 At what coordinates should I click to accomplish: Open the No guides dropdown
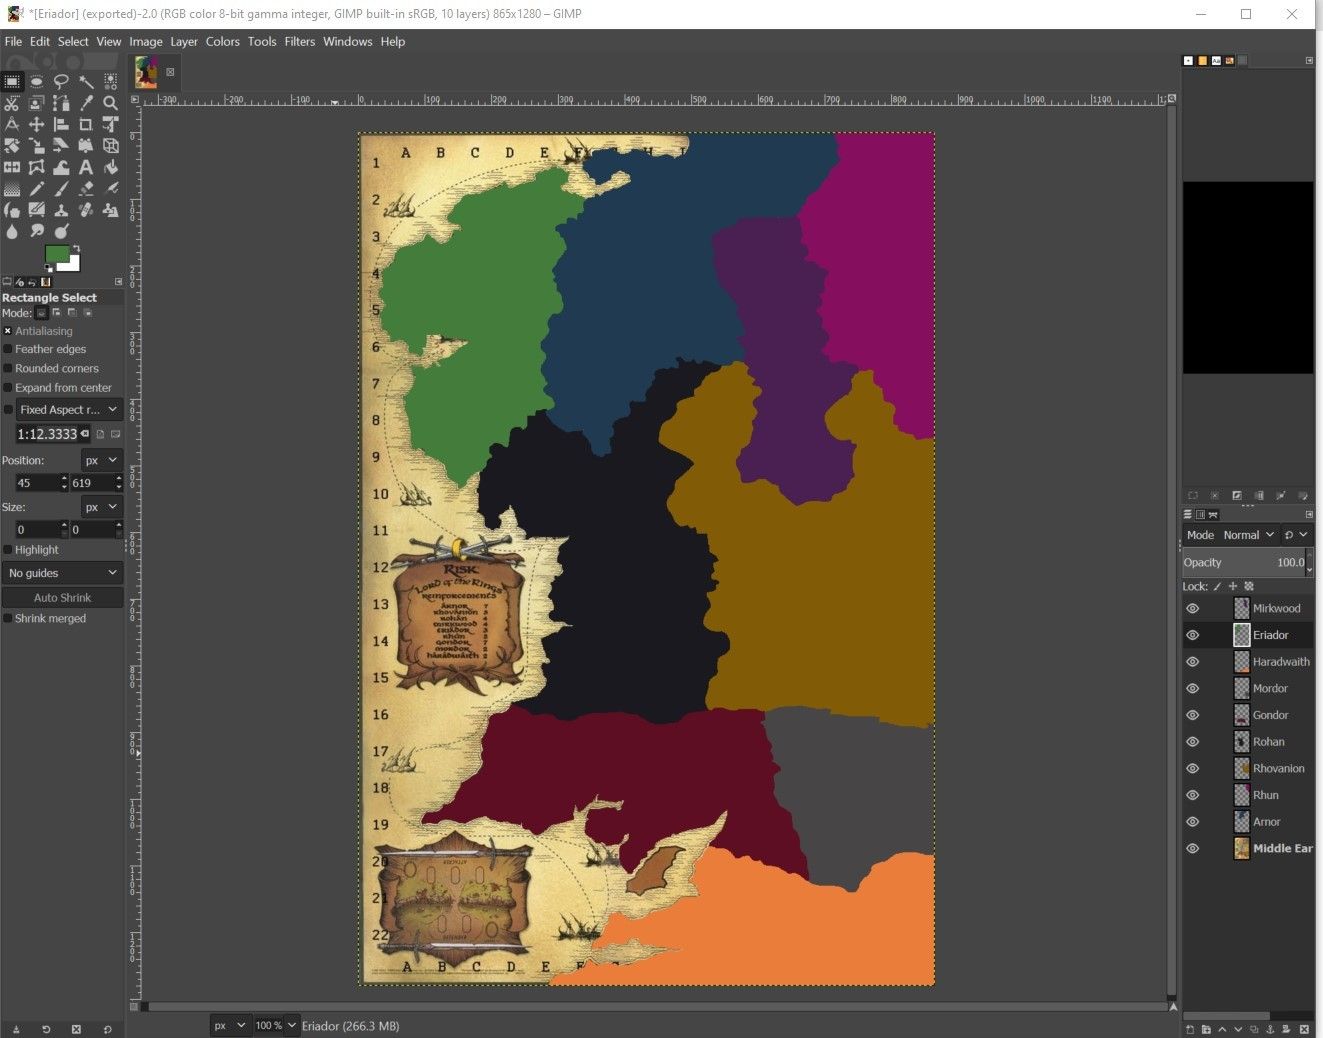62,572
